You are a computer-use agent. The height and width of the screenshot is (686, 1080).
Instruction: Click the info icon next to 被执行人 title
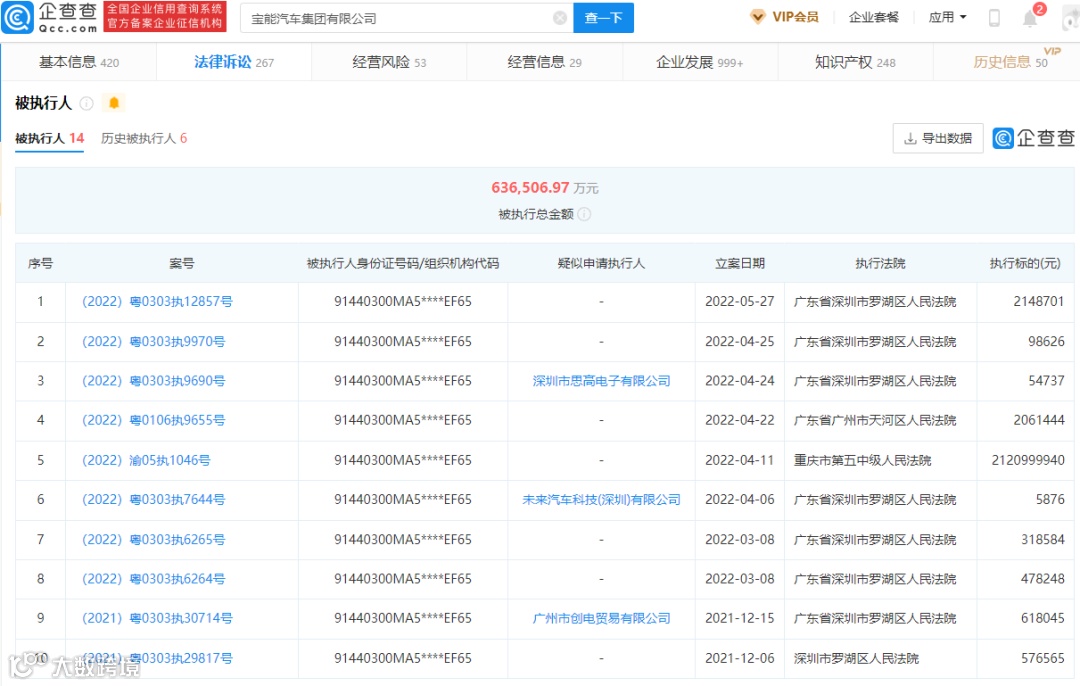(87, 103)
